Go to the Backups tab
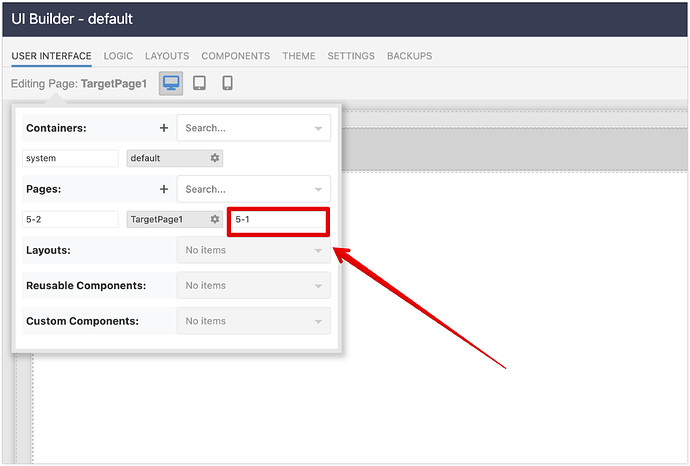The height and width of the screenshot is (466, 690). coord(409,56)
